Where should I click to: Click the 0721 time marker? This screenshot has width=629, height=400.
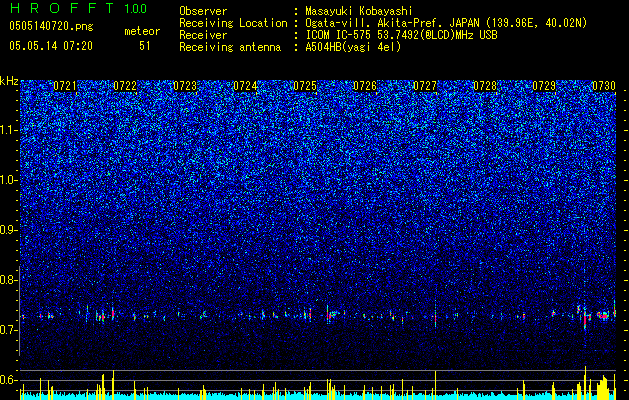[65, 86]
